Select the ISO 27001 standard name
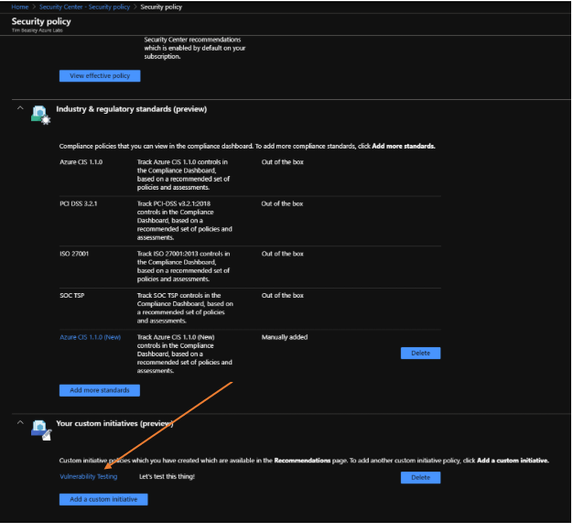Viewport: 573px width, 524px height. 74,254
